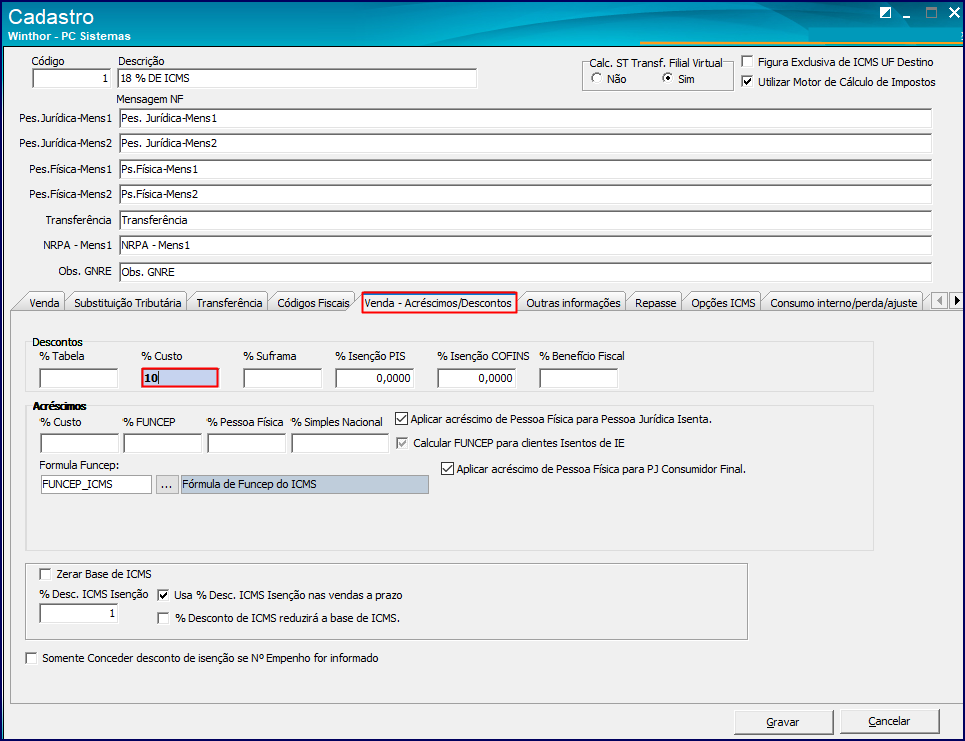Switch to the Transferência tab

(229, 303)
